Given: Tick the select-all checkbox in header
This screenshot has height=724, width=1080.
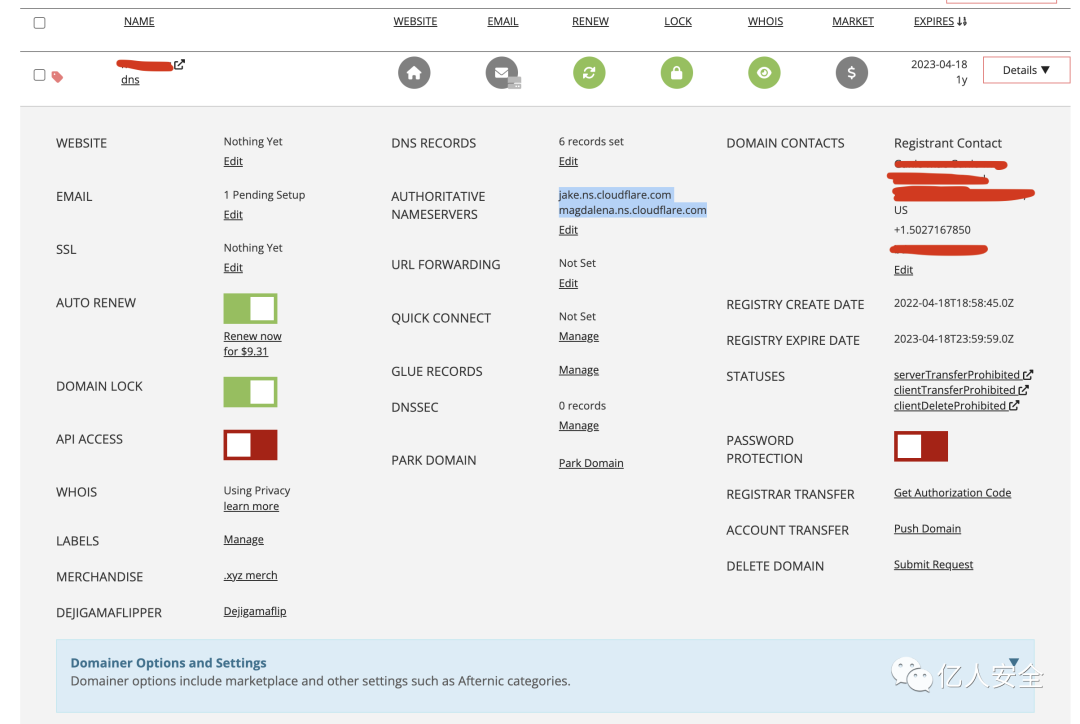Looking at the screenshot, I should [x=39, y=23].
